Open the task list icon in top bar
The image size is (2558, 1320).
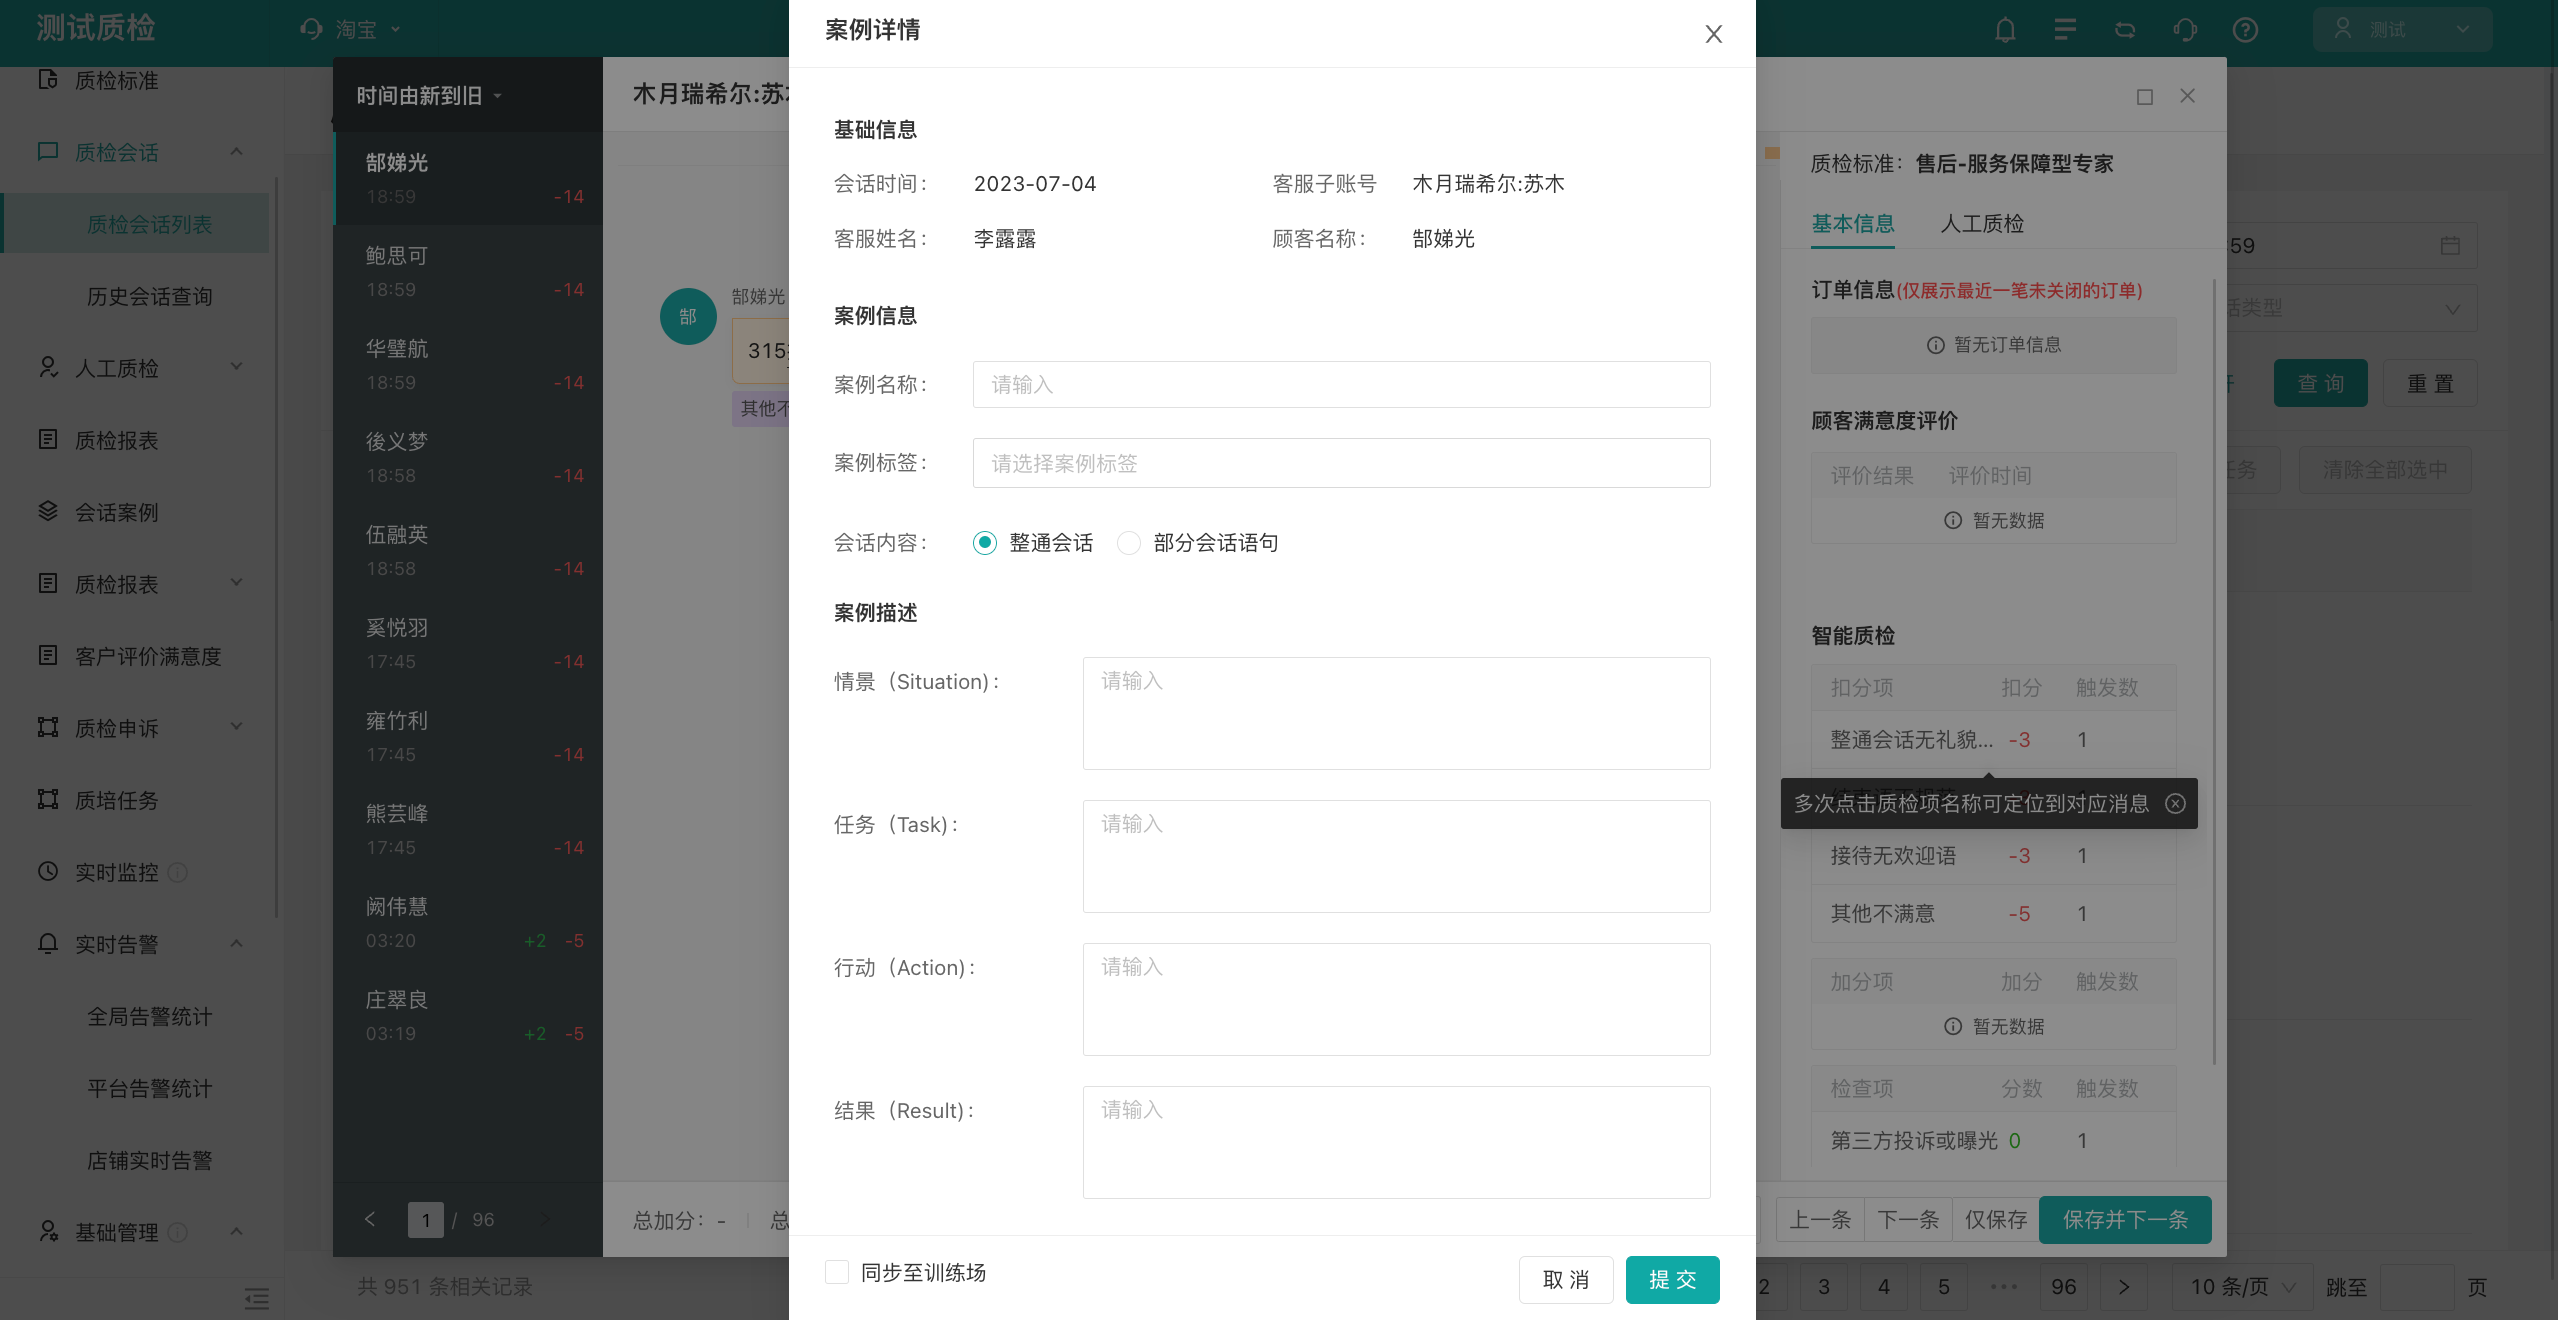[x=2065, y=30]
